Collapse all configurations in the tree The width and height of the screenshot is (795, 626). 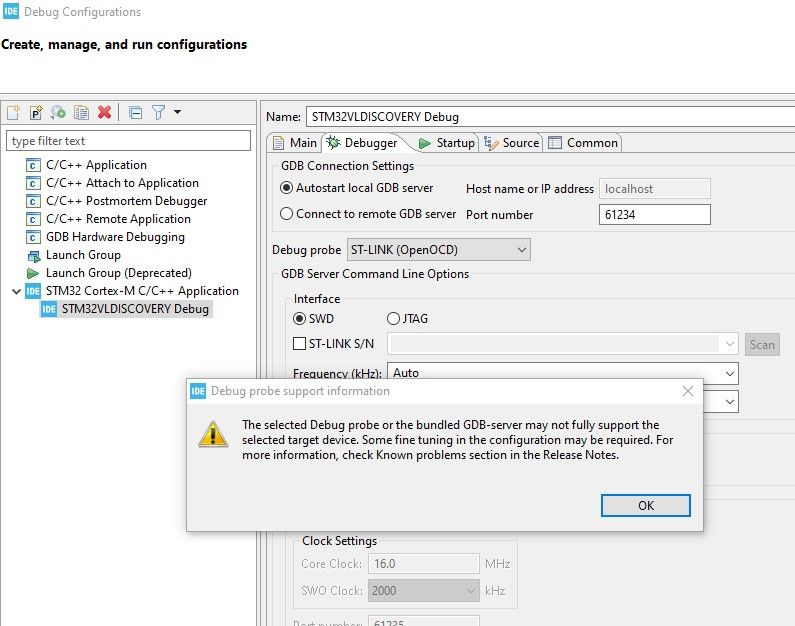coord(135,112)
